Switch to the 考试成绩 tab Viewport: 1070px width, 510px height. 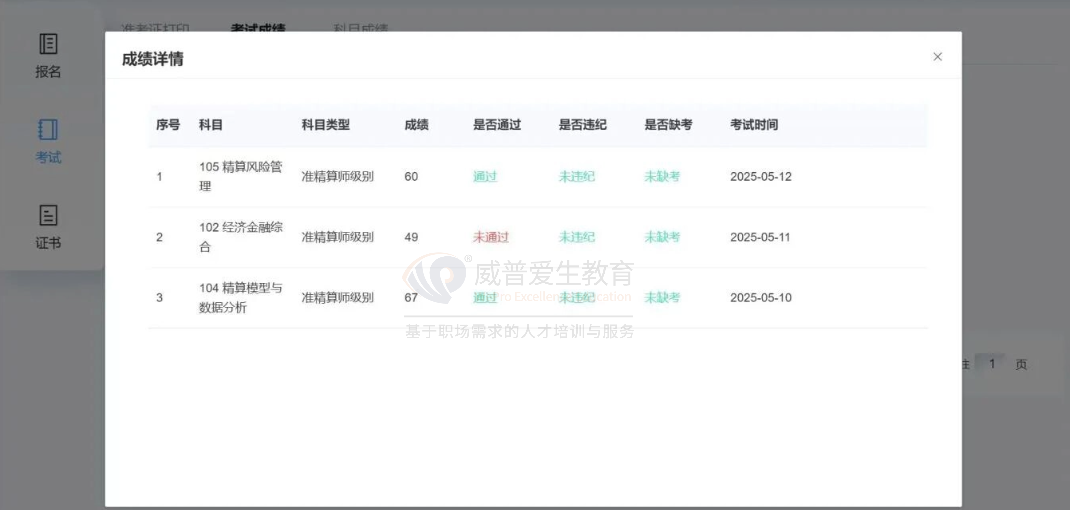click(x=257, y=27)
